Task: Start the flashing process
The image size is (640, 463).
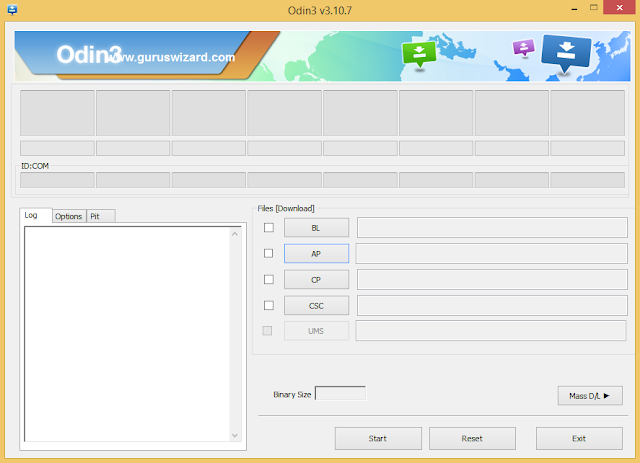Action: pos(378,439)
